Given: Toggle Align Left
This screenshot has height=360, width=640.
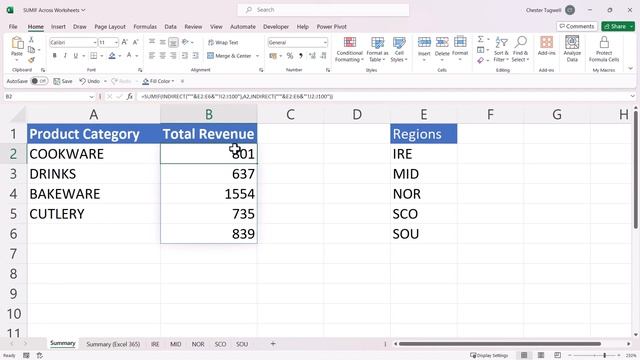Looking at the screenshot, I should pos(152,56).
